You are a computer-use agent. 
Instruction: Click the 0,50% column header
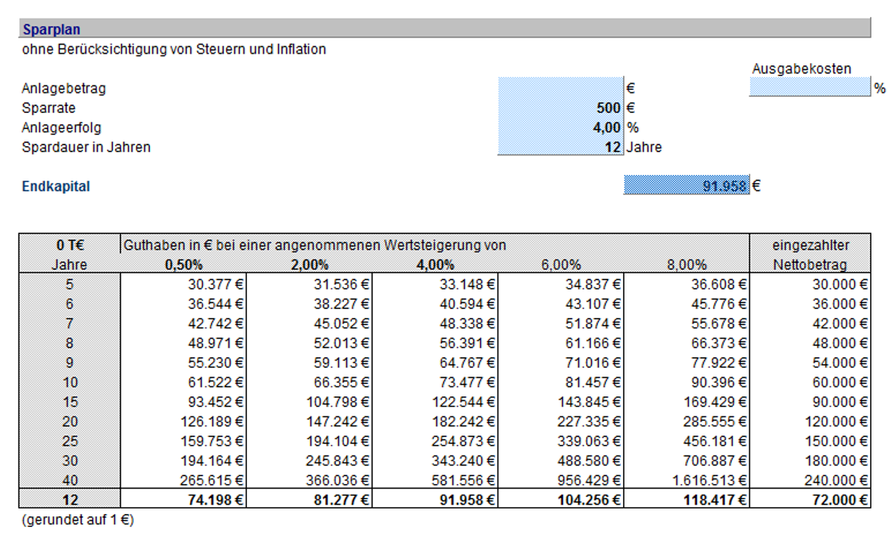tap(184, 265)
